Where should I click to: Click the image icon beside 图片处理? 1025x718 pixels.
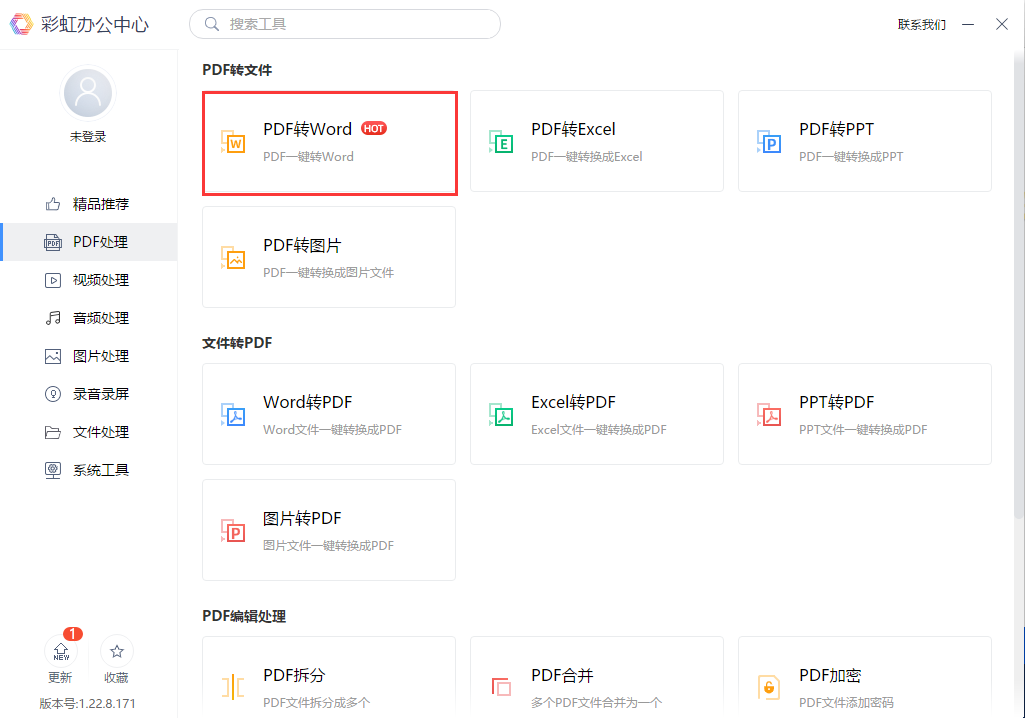point(53,356)
